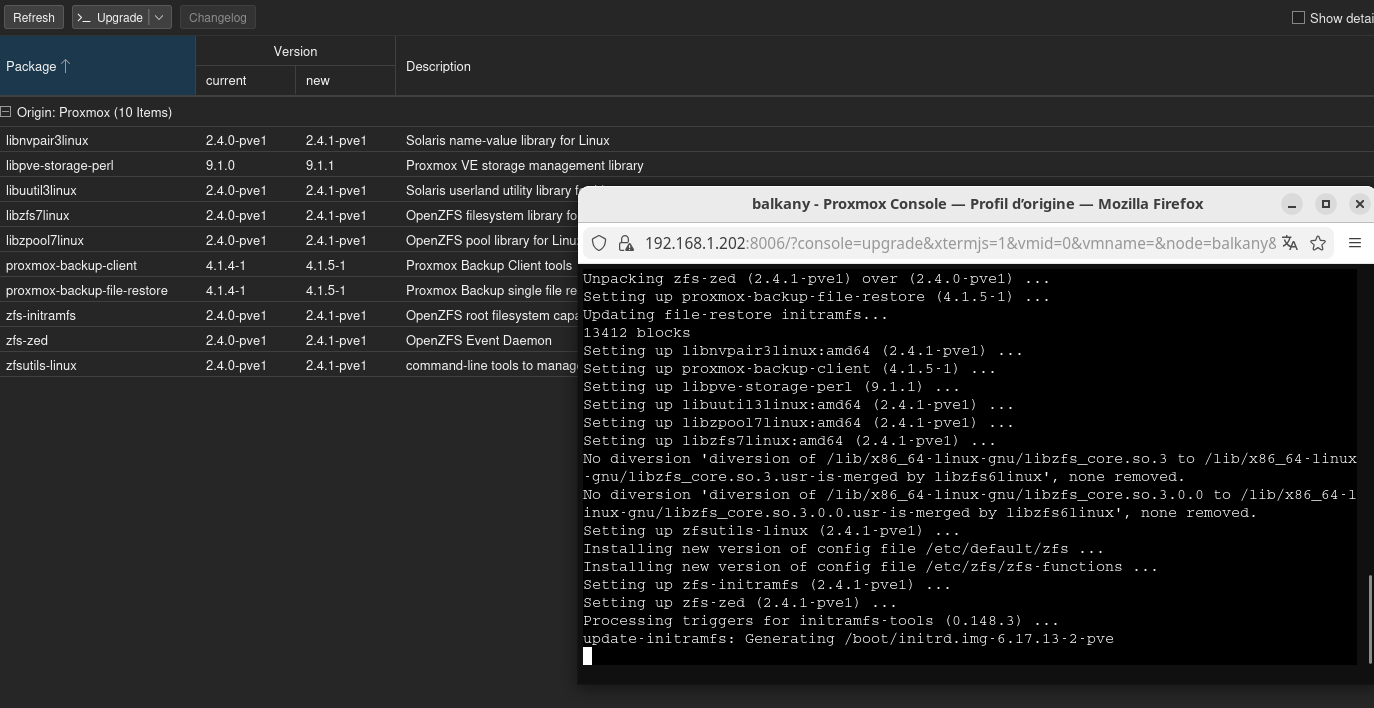Screen dimensions: 1374x708
Task: Toggle the Show details checkbox
Action: tap(1299, 18)
